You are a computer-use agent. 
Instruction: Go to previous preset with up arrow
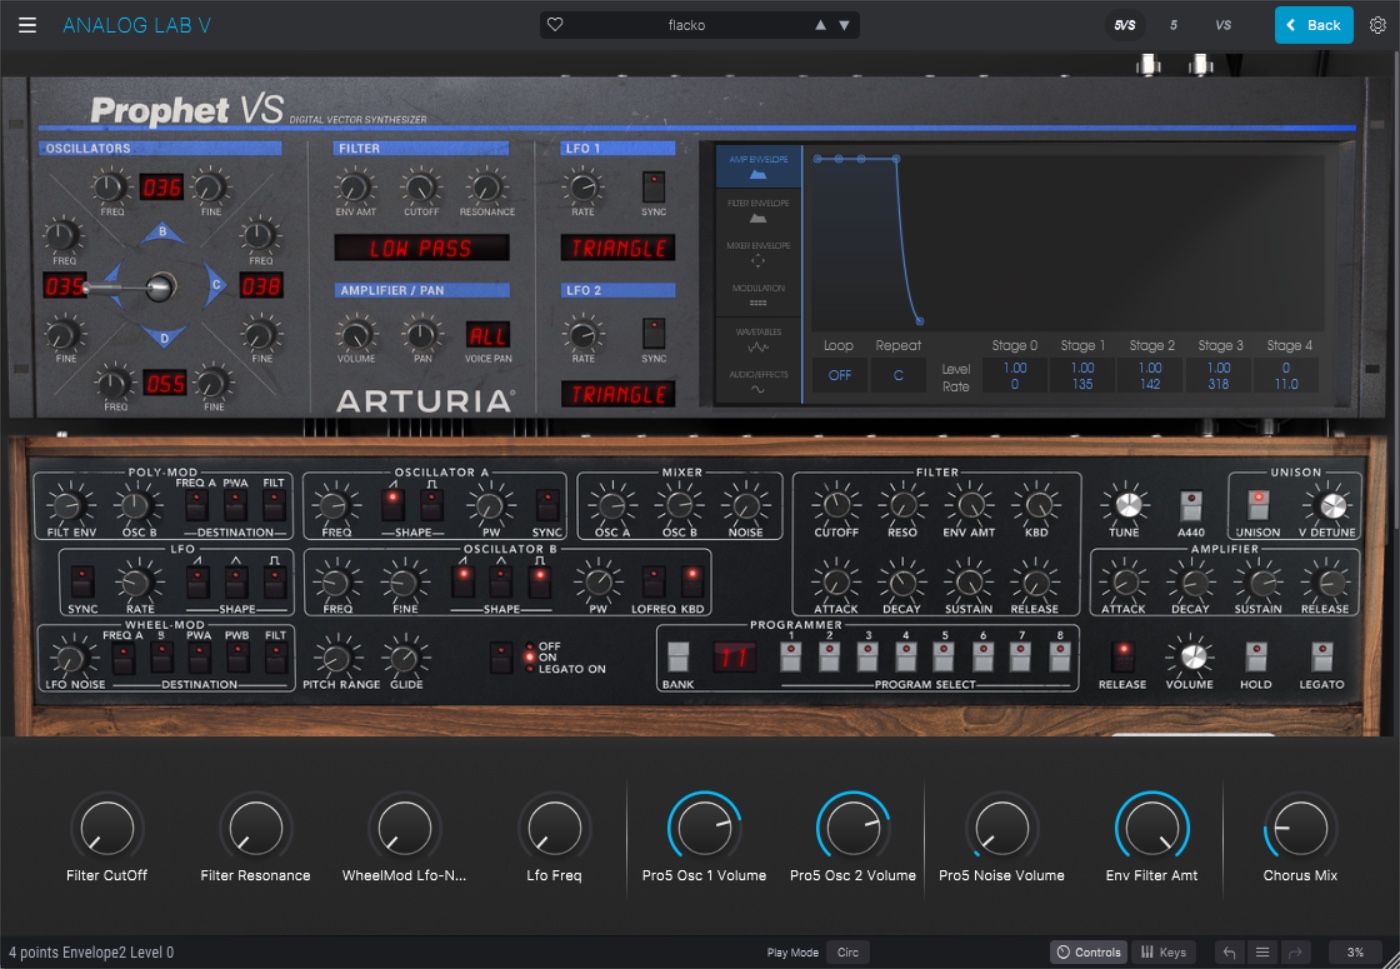[820, 25]
